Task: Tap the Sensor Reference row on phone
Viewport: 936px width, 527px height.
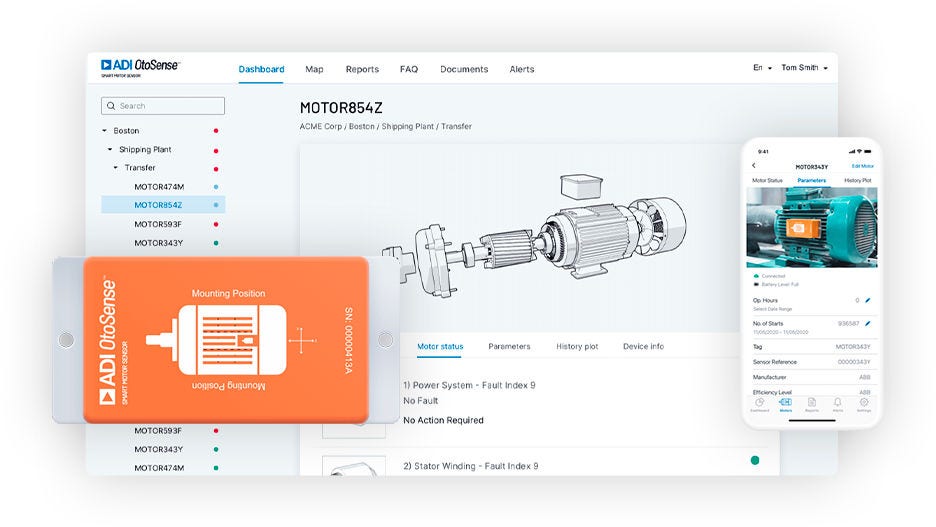Action: [x=812, y=362]
